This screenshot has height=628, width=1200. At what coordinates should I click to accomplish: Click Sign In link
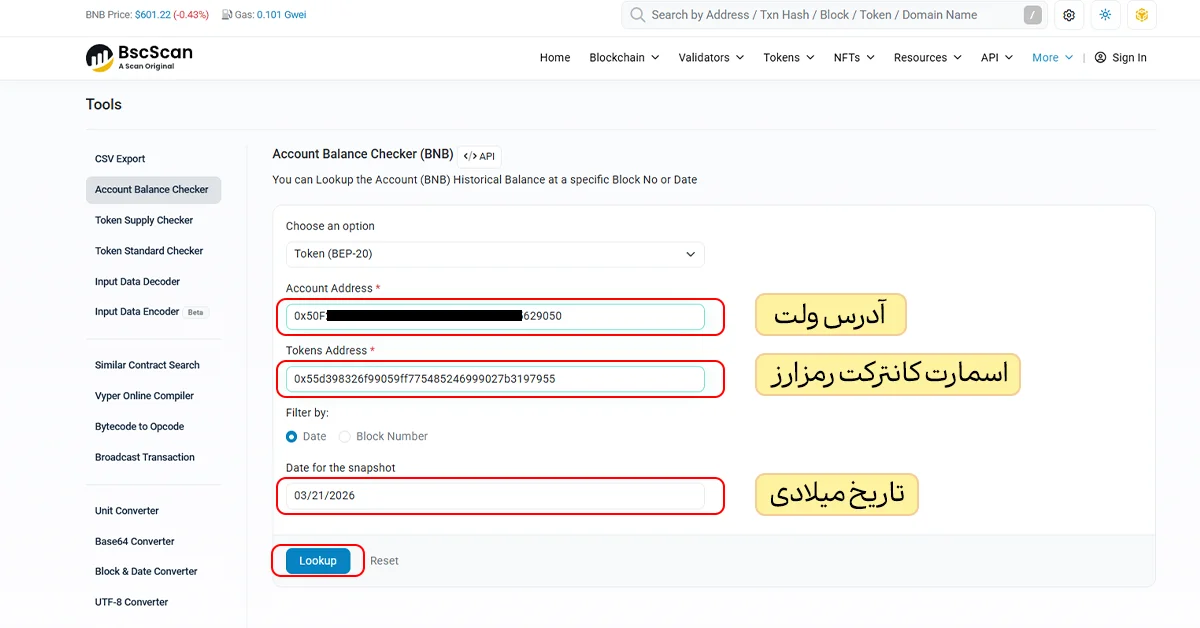(1129, 58)
